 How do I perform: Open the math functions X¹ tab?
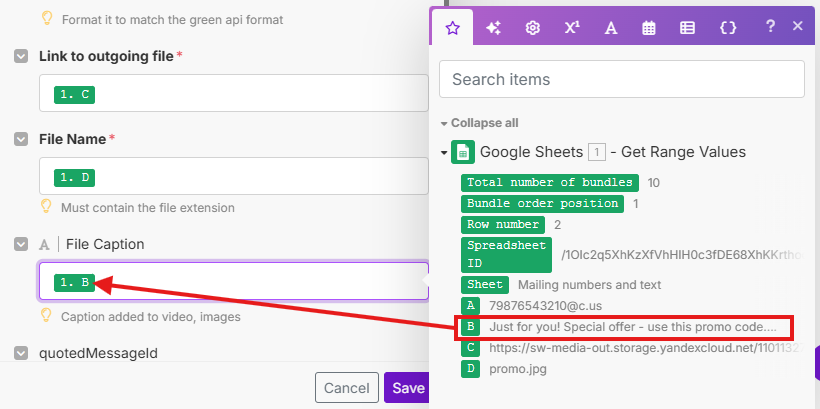point(572,28)
